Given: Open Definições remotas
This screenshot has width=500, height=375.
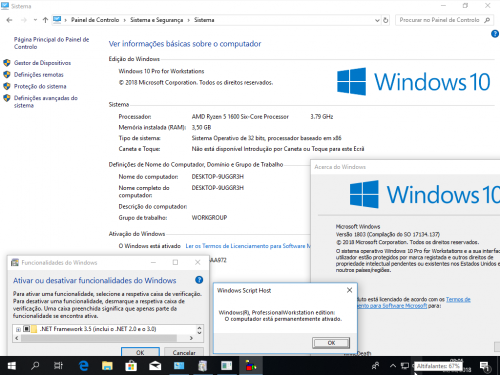Looking at the screenshot, I should (39, 74).
